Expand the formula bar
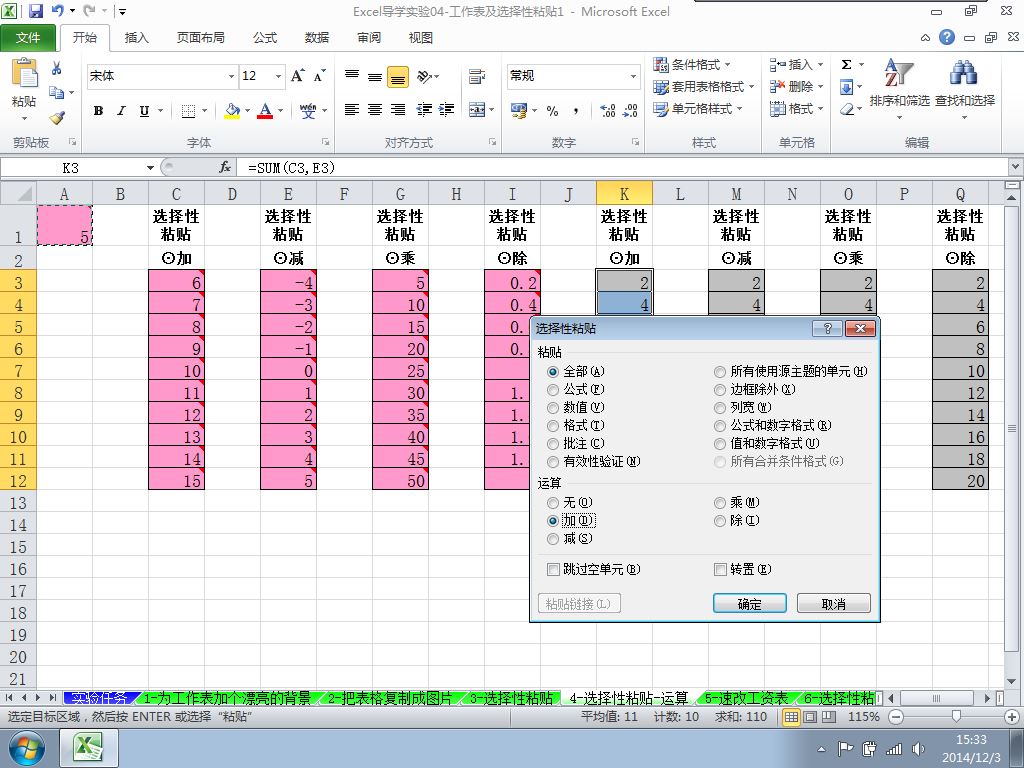This screenshot has width=1024, height=768. [x=1016, y=168]
